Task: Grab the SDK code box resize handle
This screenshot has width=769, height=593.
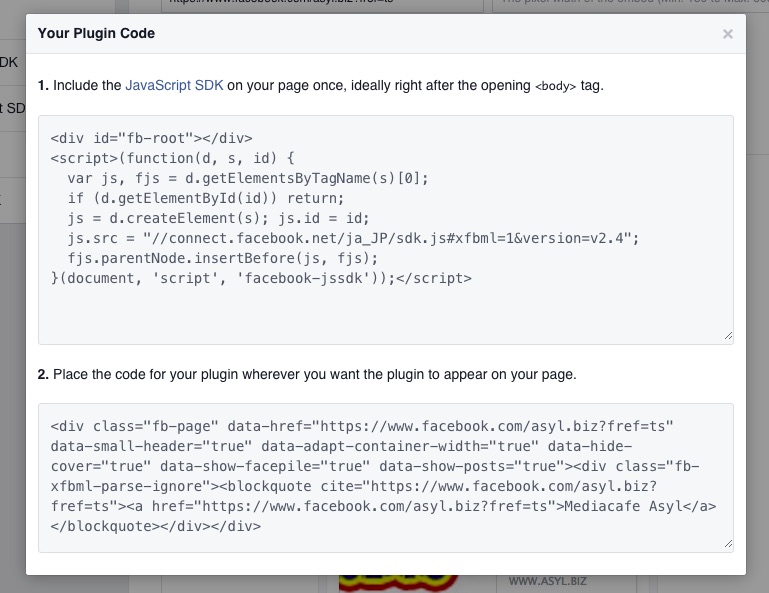Action: click(727, 337)
